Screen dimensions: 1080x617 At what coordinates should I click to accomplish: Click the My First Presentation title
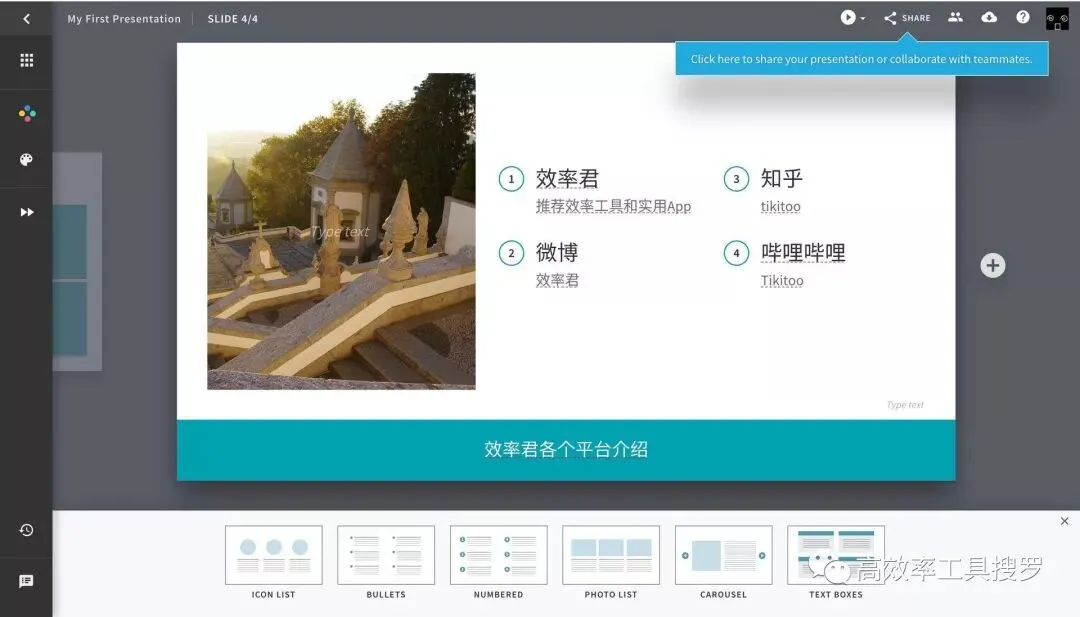(x=124, y=19)
